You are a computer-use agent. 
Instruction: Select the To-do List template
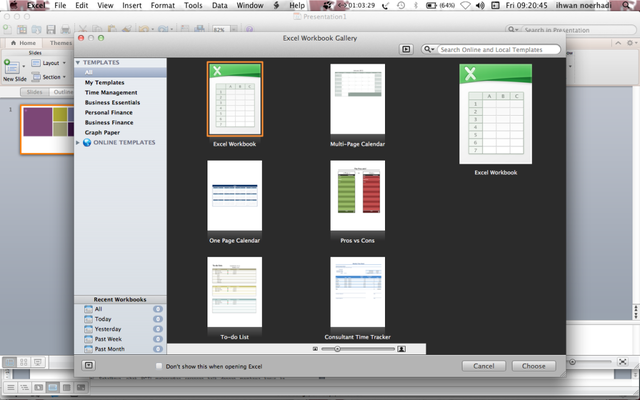coord(235,292)
